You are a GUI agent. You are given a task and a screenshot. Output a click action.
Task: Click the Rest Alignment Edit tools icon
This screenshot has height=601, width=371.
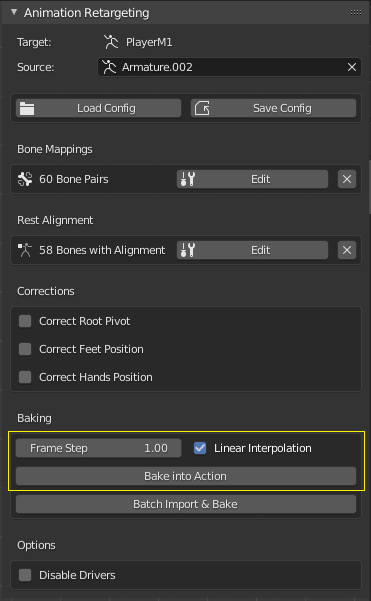tap(188, 250)
